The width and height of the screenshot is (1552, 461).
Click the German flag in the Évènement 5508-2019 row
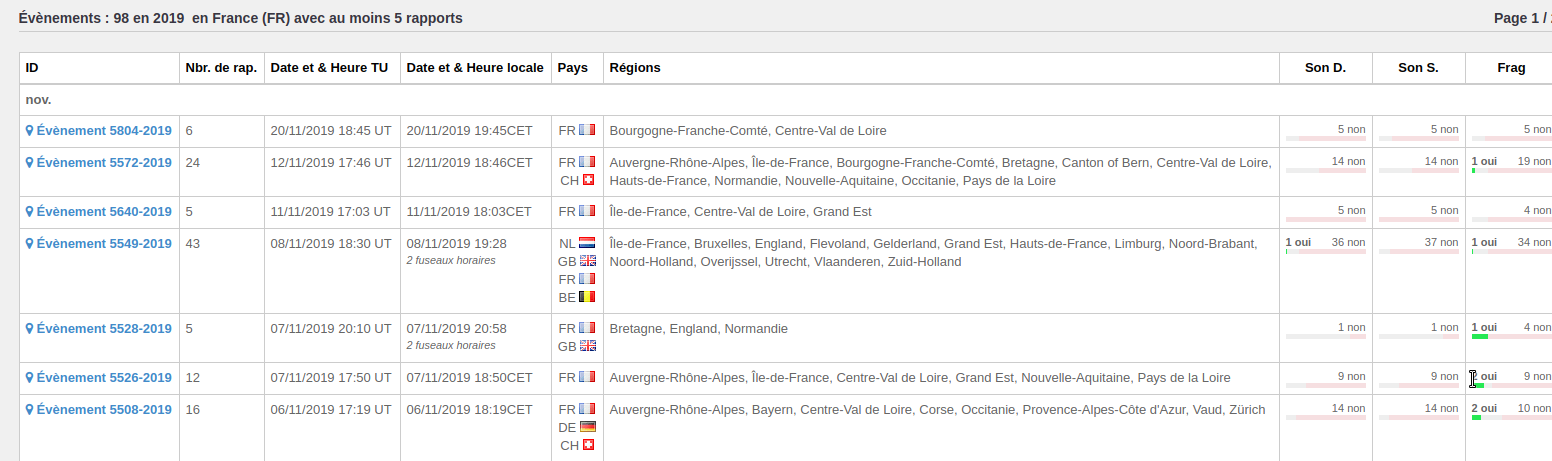(587, 427)
